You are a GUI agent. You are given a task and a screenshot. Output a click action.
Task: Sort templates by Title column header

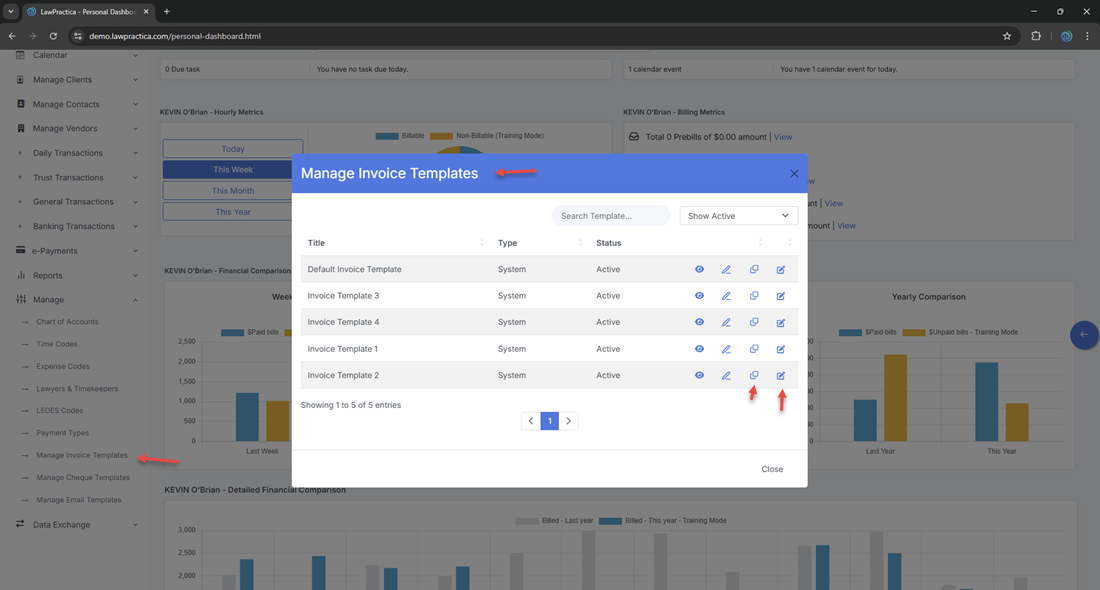click(x=317, y=243)
